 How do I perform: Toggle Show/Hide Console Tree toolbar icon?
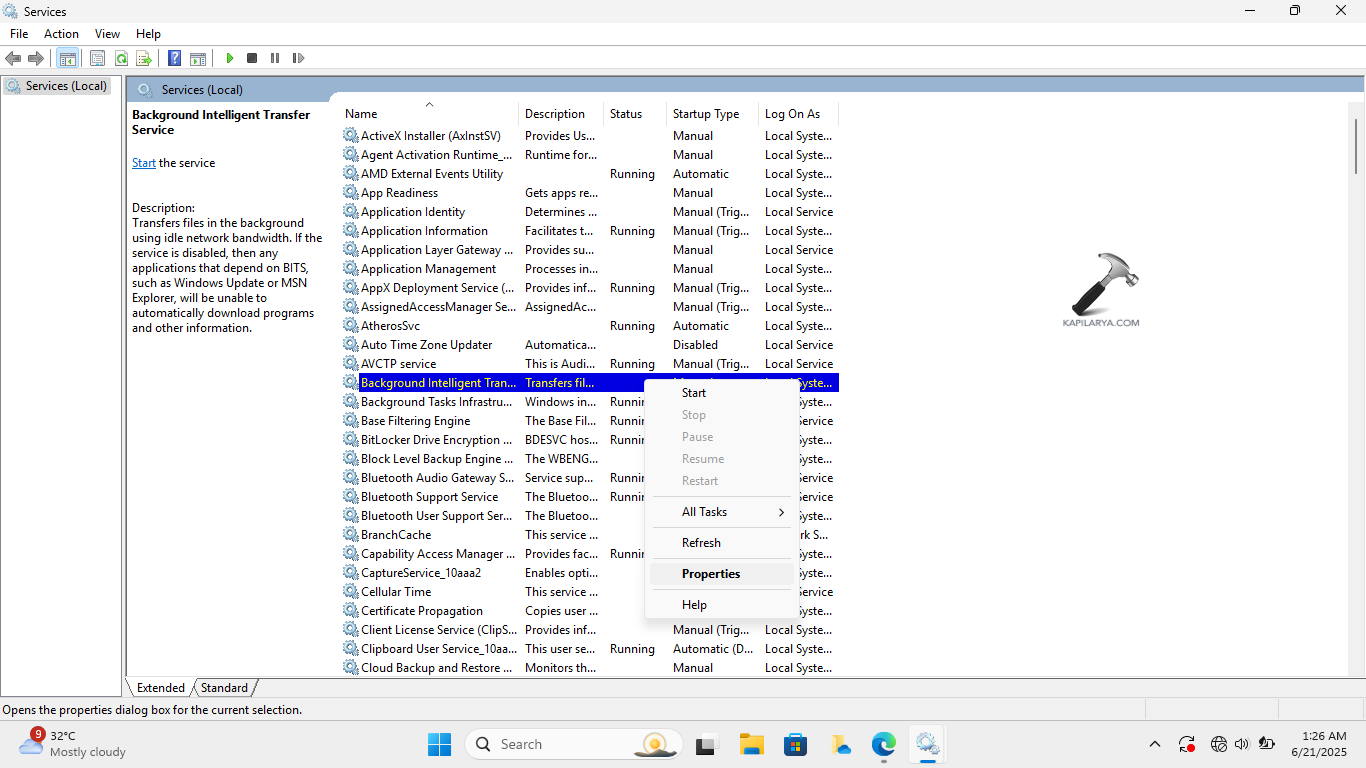click(x=67, y=58)
